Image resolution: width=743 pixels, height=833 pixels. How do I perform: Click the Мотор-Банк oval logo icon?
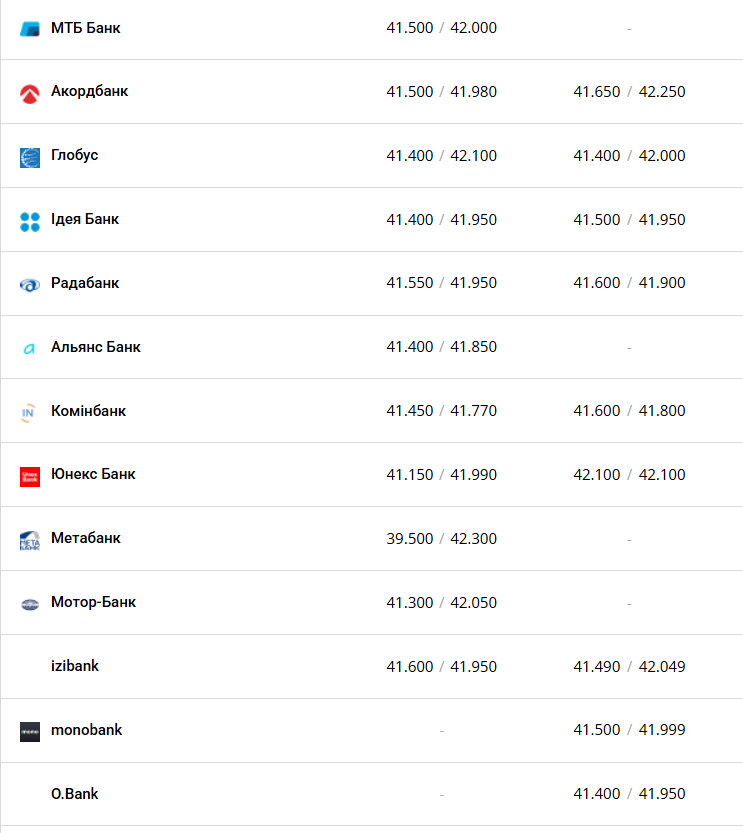click(x=30, y=604)
